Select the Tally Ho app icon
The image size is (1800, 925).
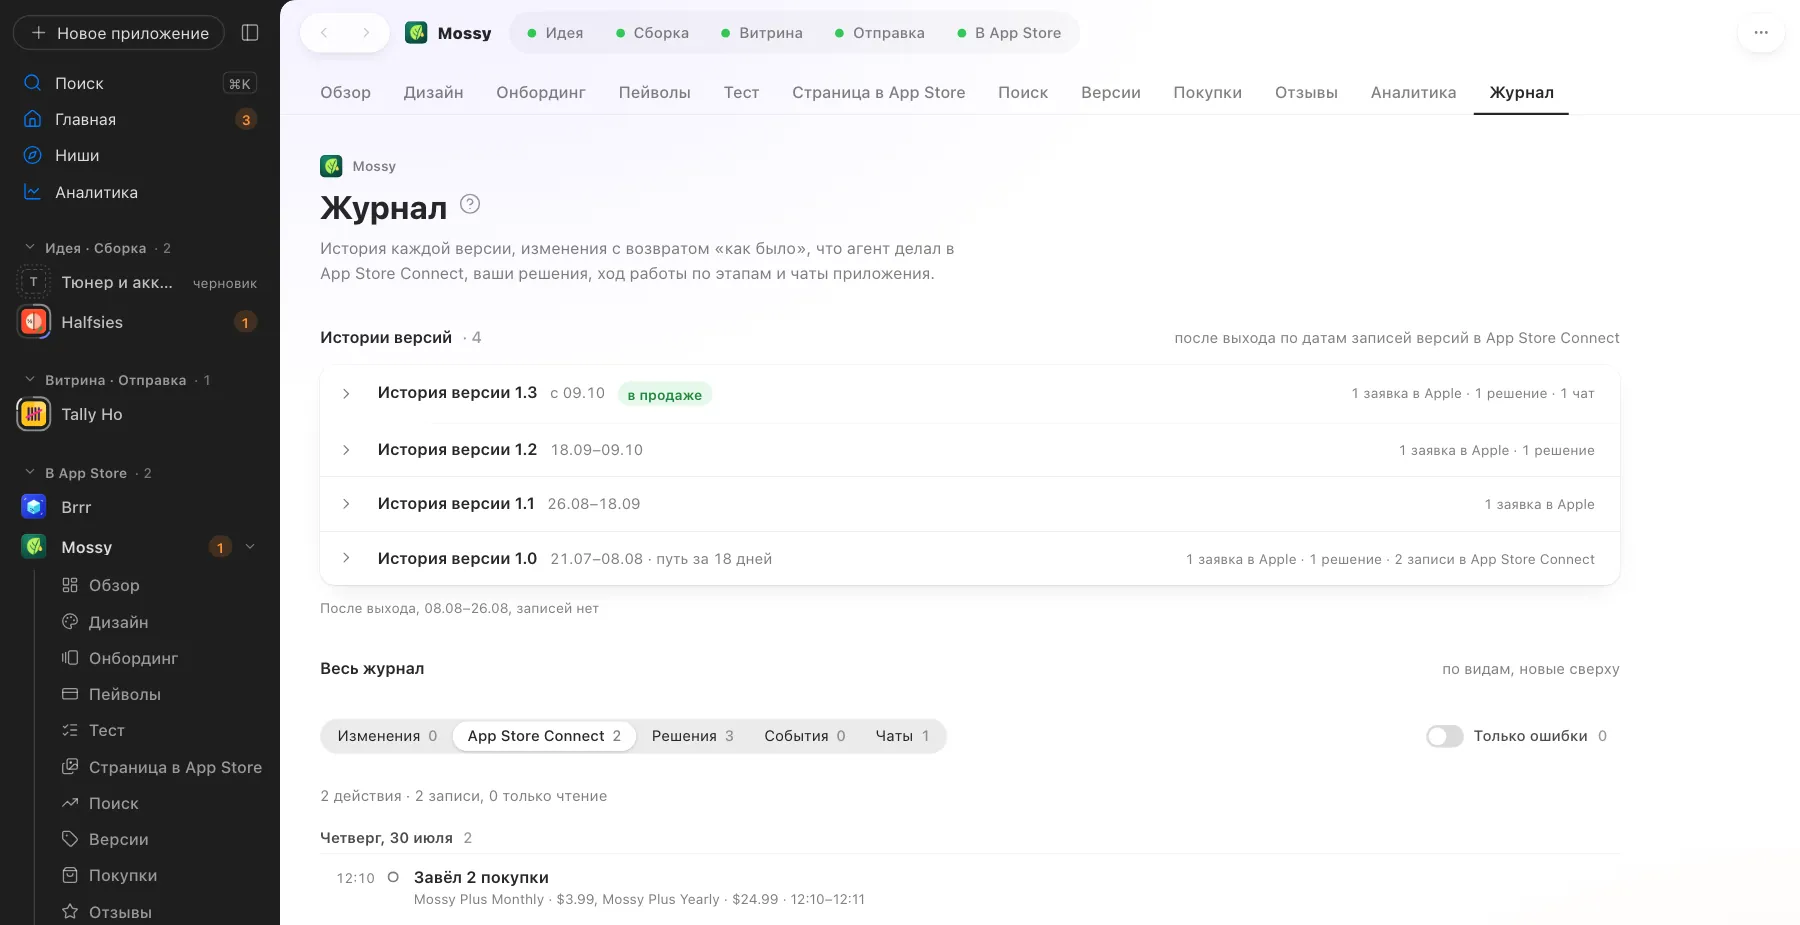point(34,414)
